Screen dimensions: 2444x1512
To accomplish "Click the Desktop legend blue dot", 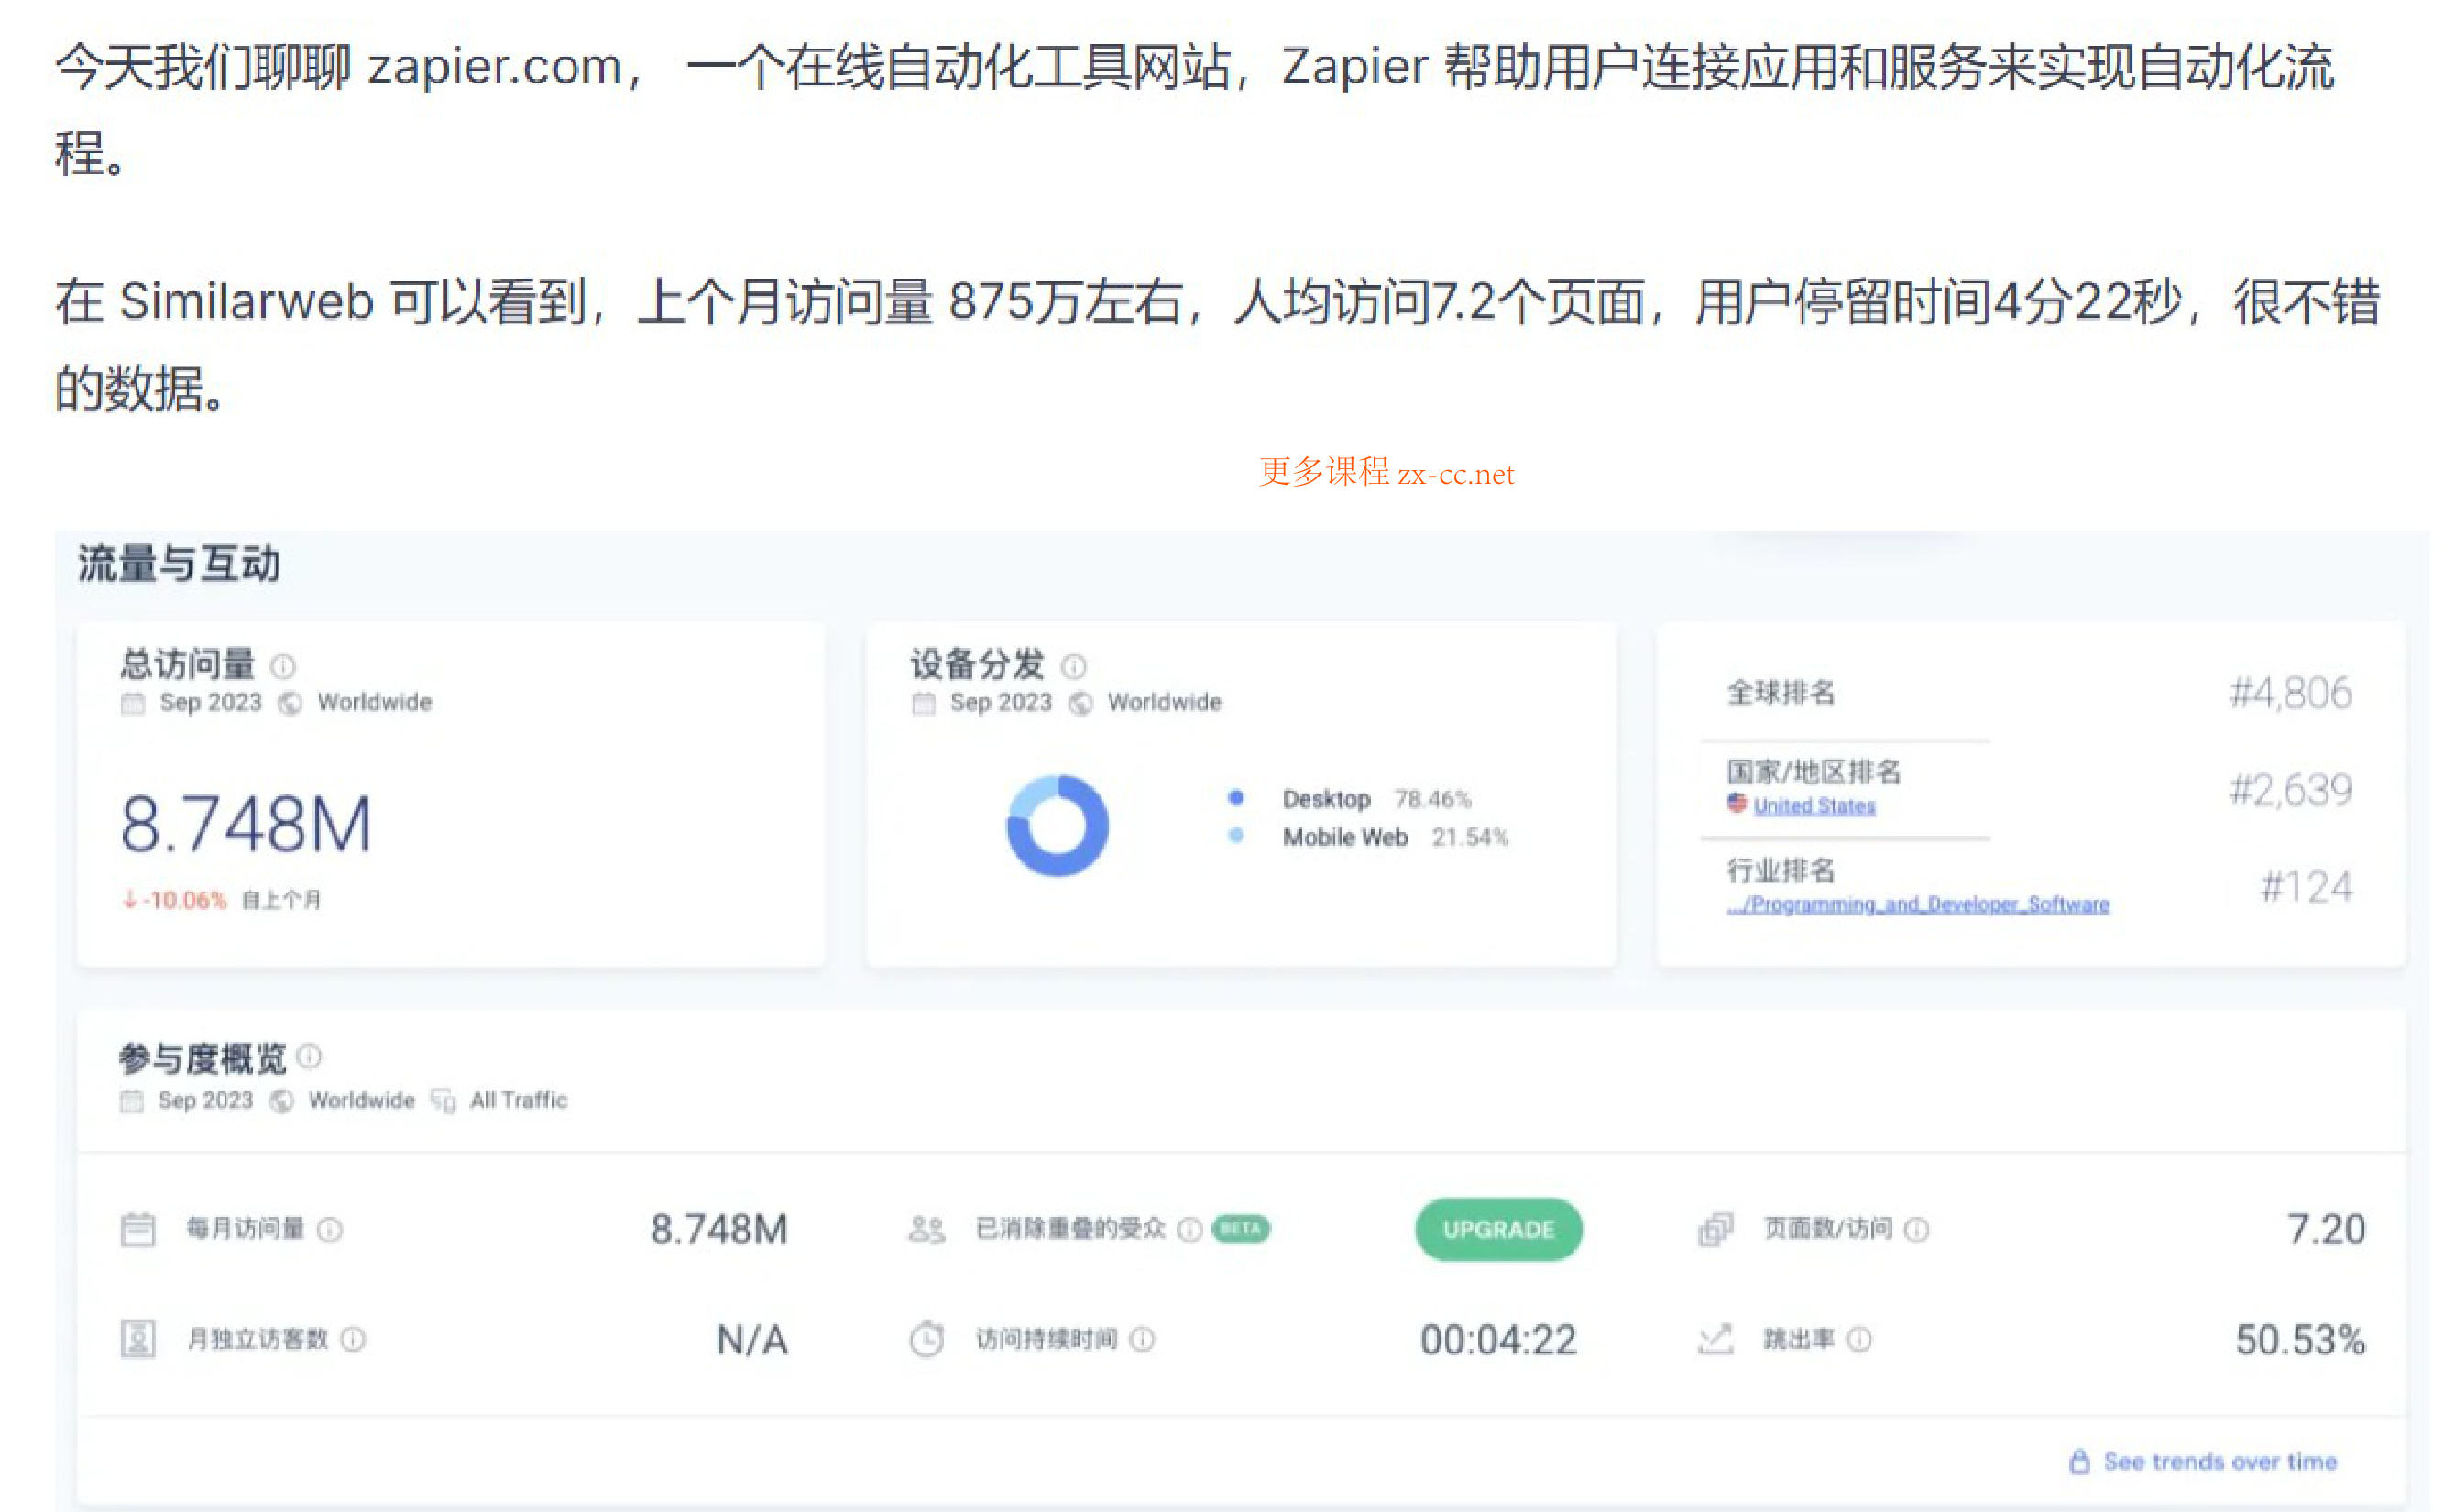I will [1236, 798].
